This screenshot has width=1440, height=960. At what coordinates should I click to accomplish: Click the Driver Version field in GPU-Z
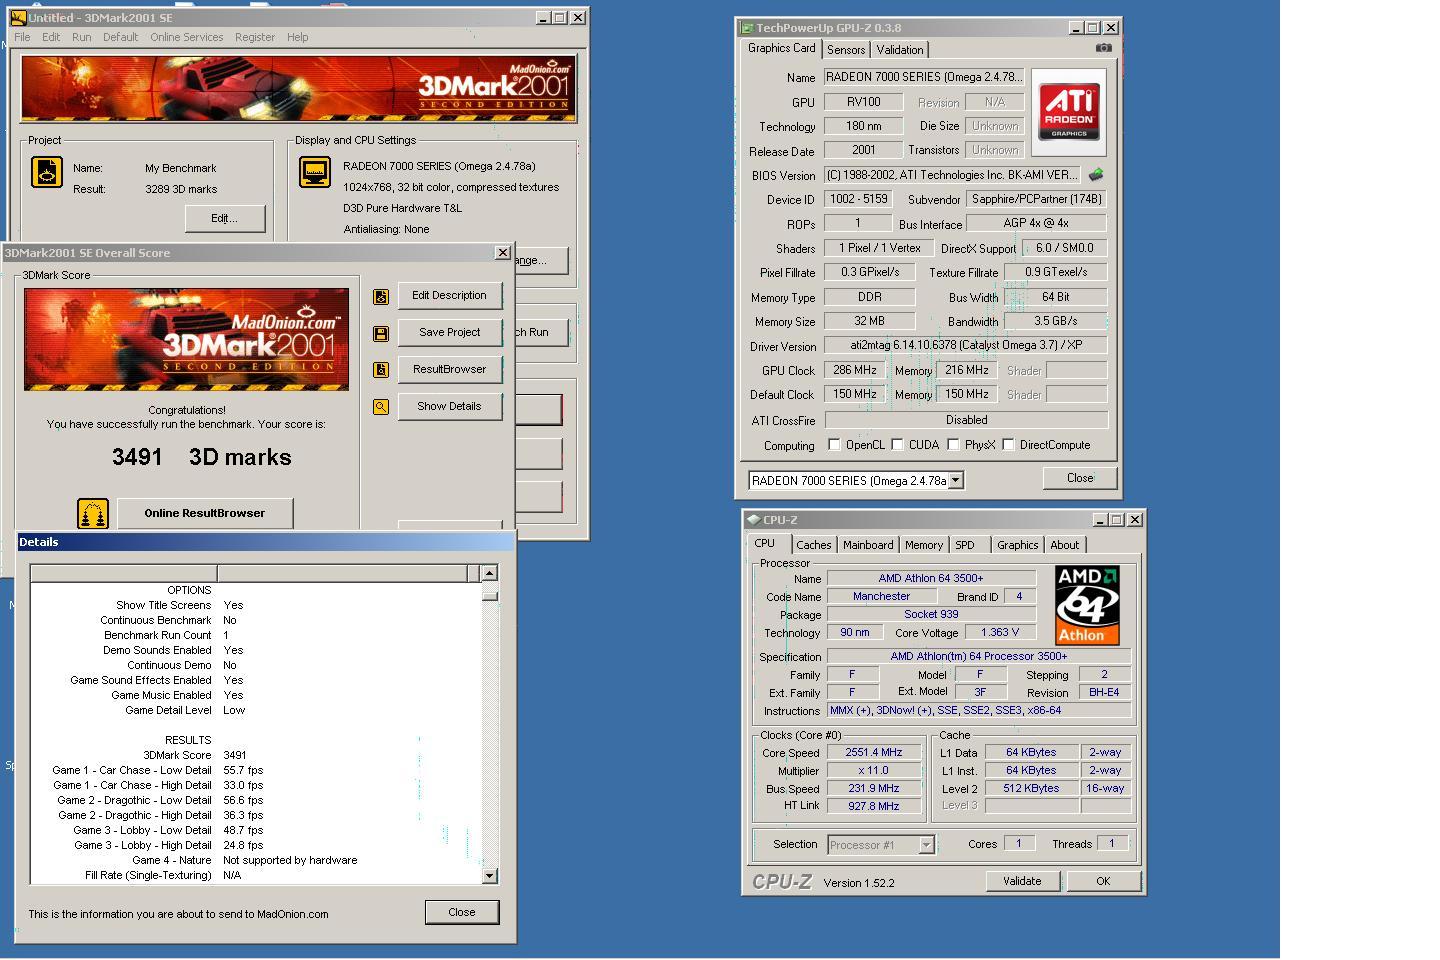tap(966, 345)
